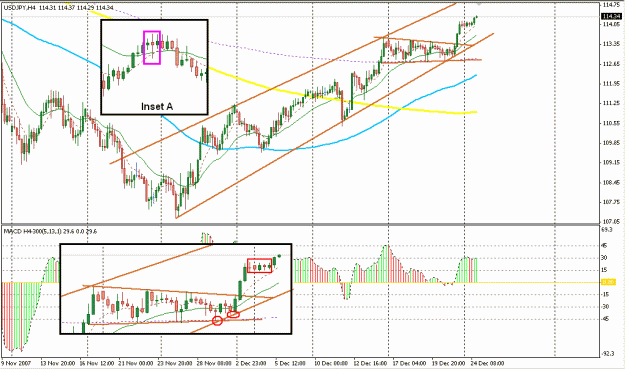
Task: Click the 111.25 price axis label
Action: click(x=611, y=103)
